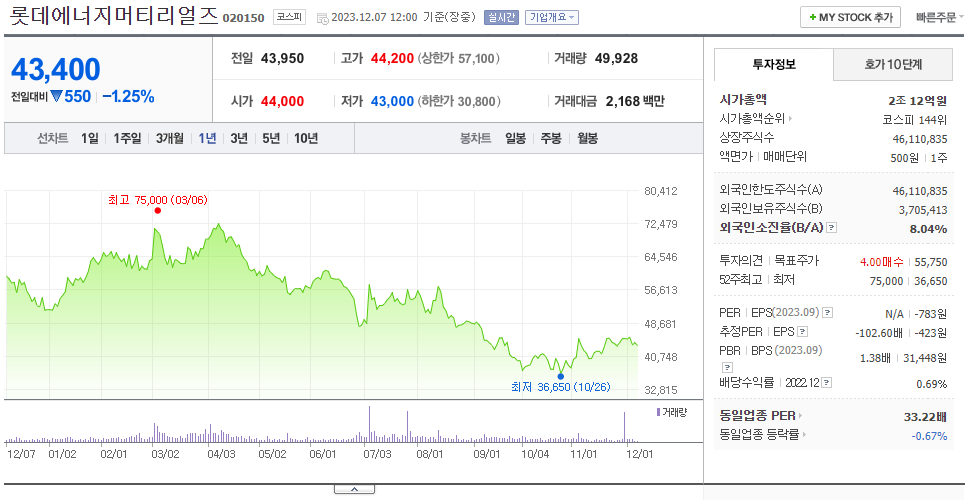Toggle the 실시간 real-time badge
The image size is (968, 500).
pyautogui.click(x=502, y=17)
